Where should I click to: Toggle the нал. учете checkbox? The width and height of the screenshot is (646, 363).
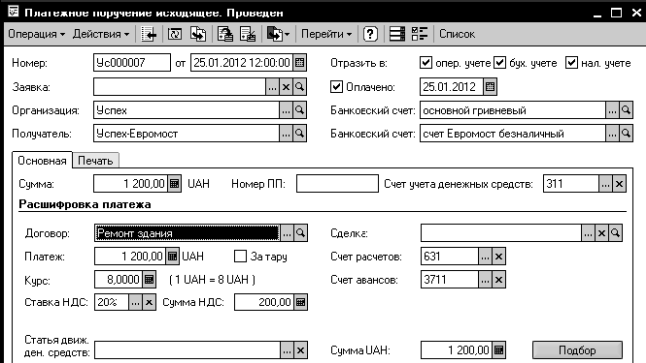pyautogui.click(x=571, y=63)
